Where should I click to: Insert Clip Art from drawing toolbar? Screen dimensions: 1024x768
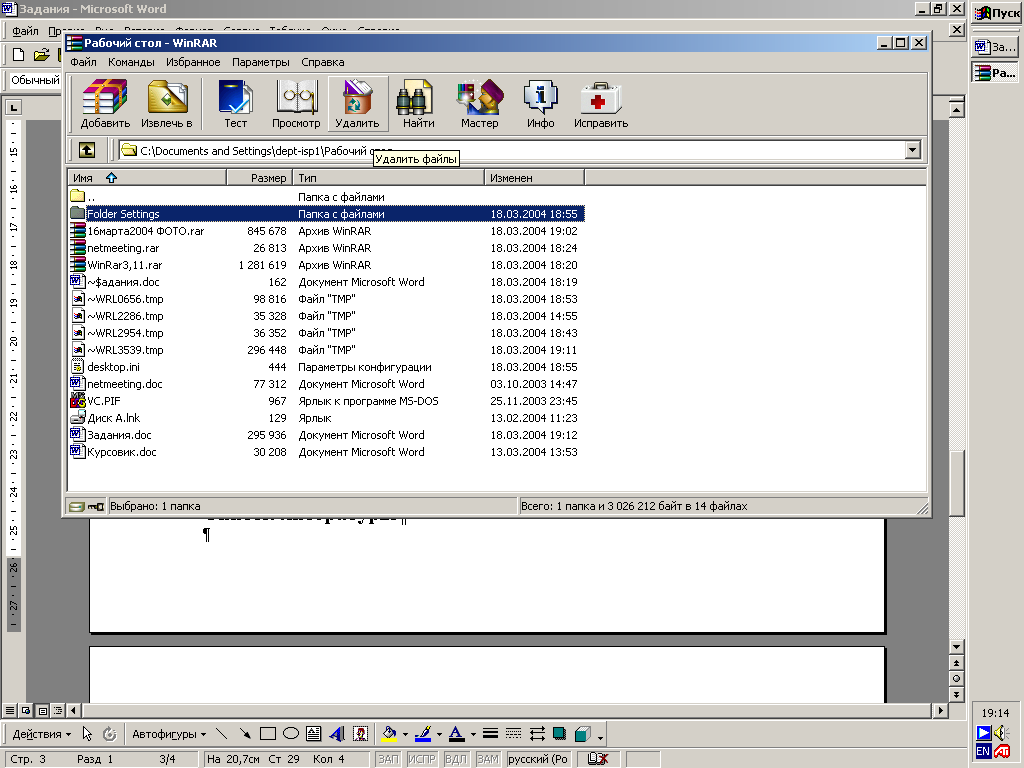360,734
